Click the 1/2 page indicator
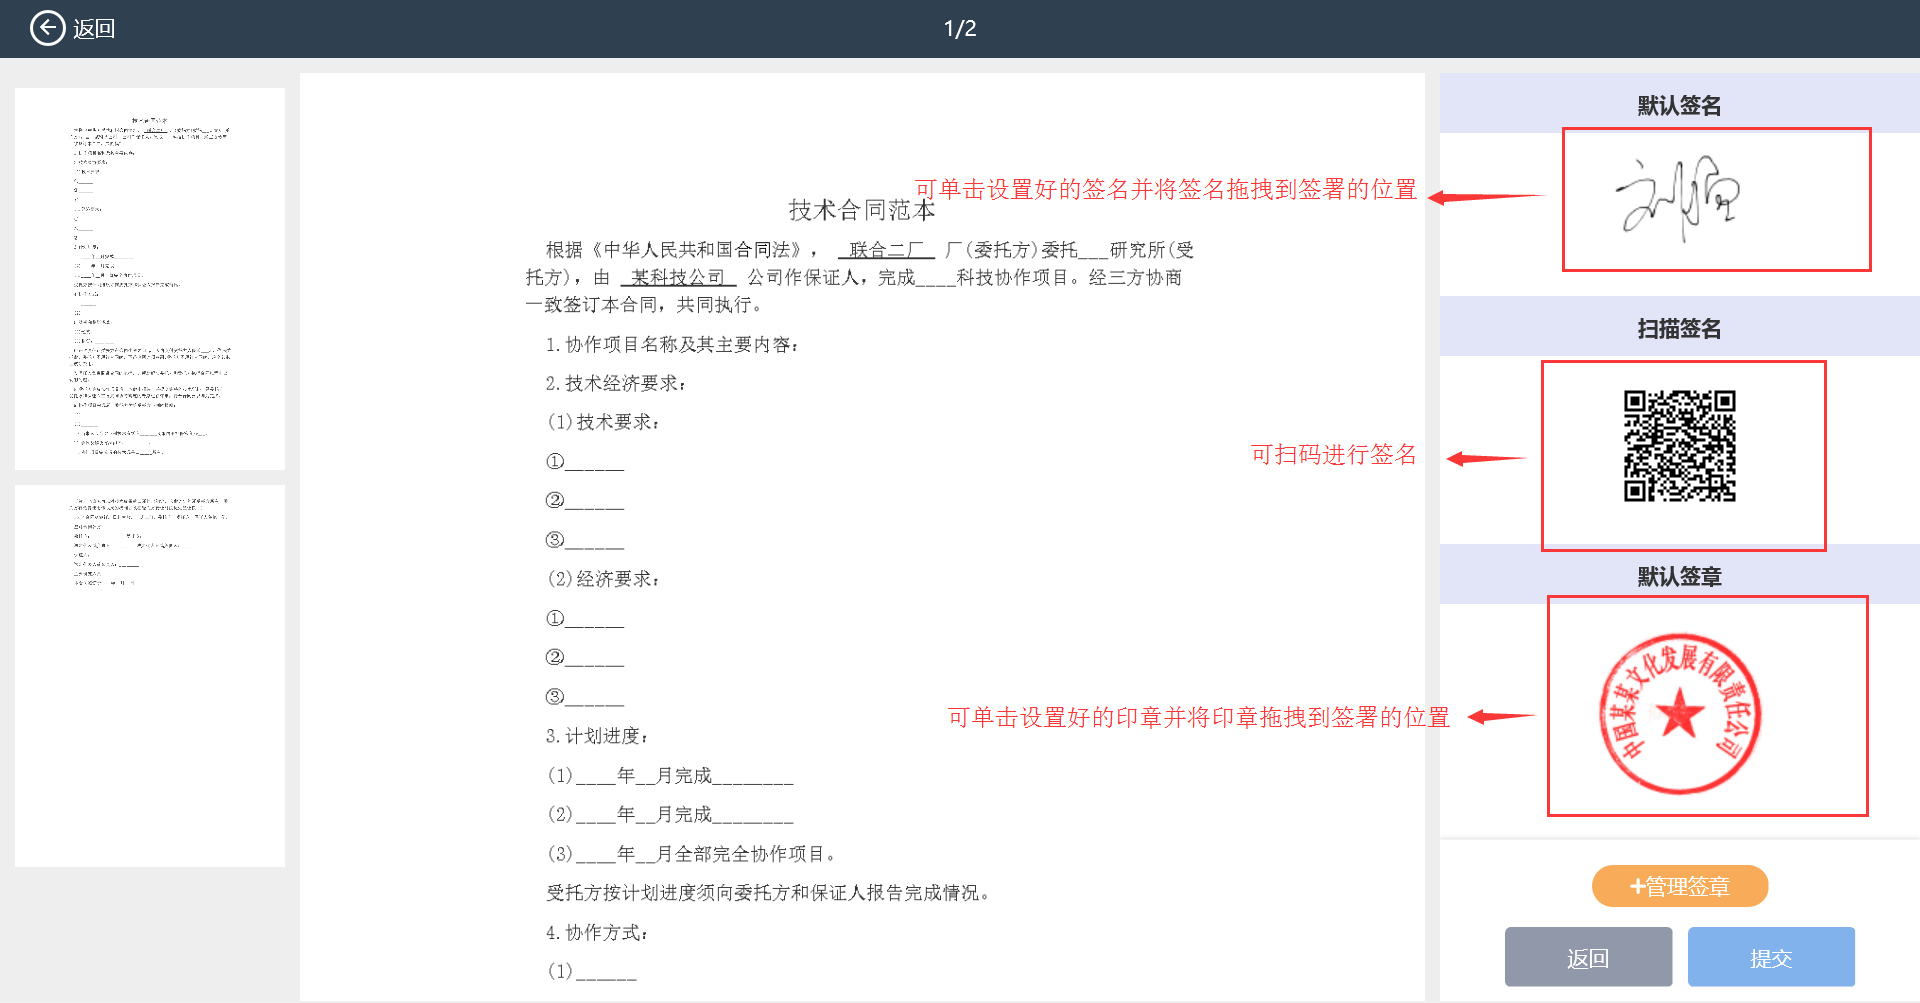This screenshot has width=1920, height=1003. 960,29
